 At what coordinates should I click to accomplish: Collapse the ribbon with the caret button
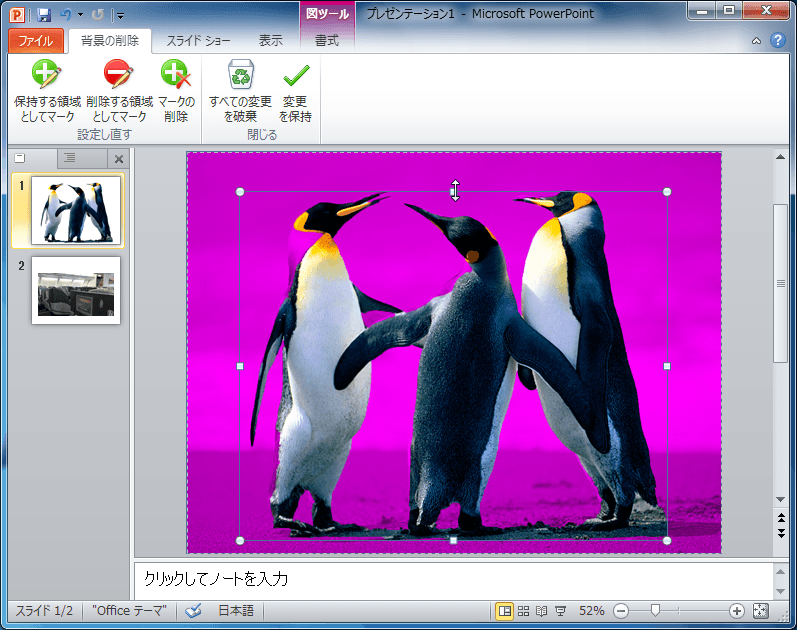click(757, 41)
